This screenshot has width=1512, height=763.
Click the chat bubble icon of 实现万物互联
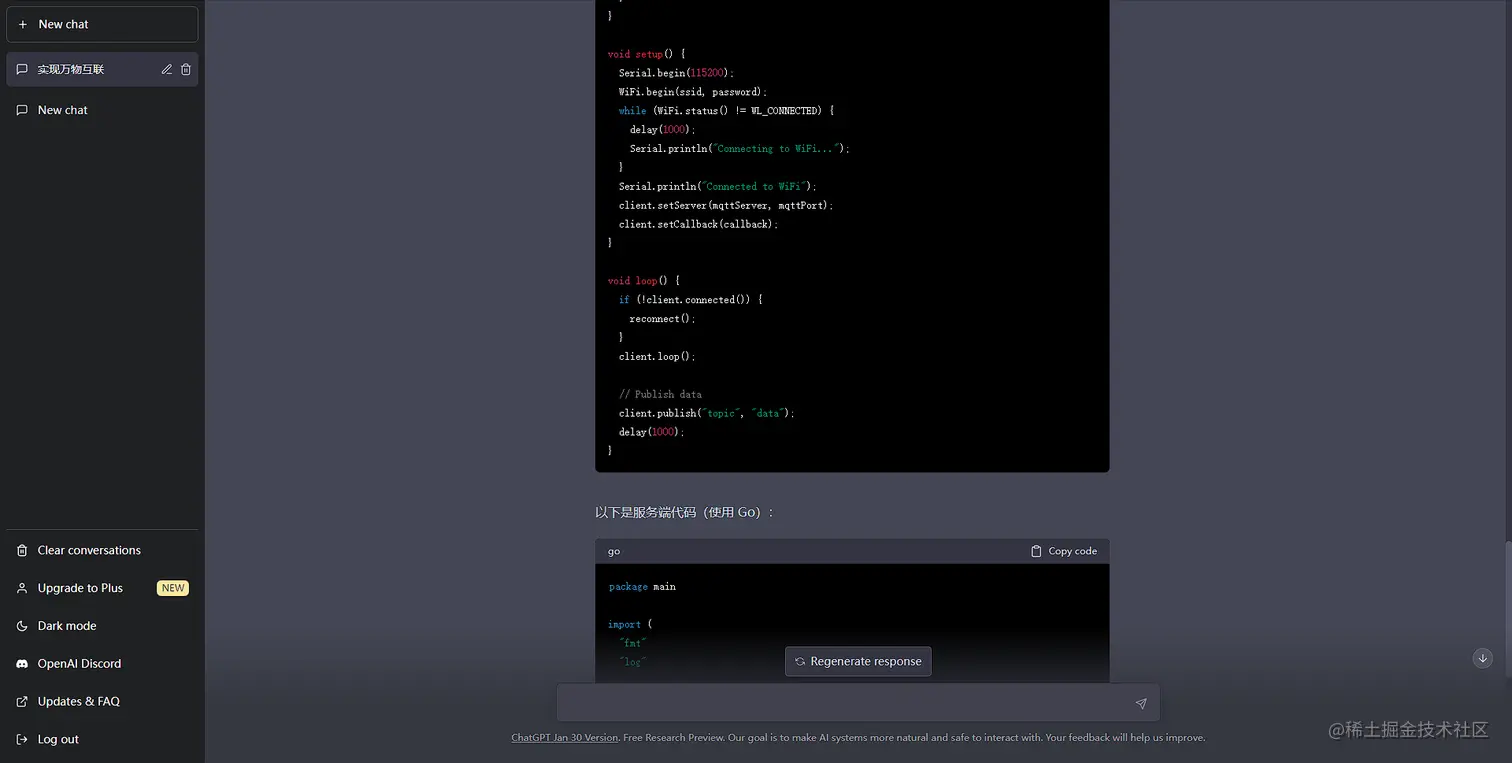22,69
